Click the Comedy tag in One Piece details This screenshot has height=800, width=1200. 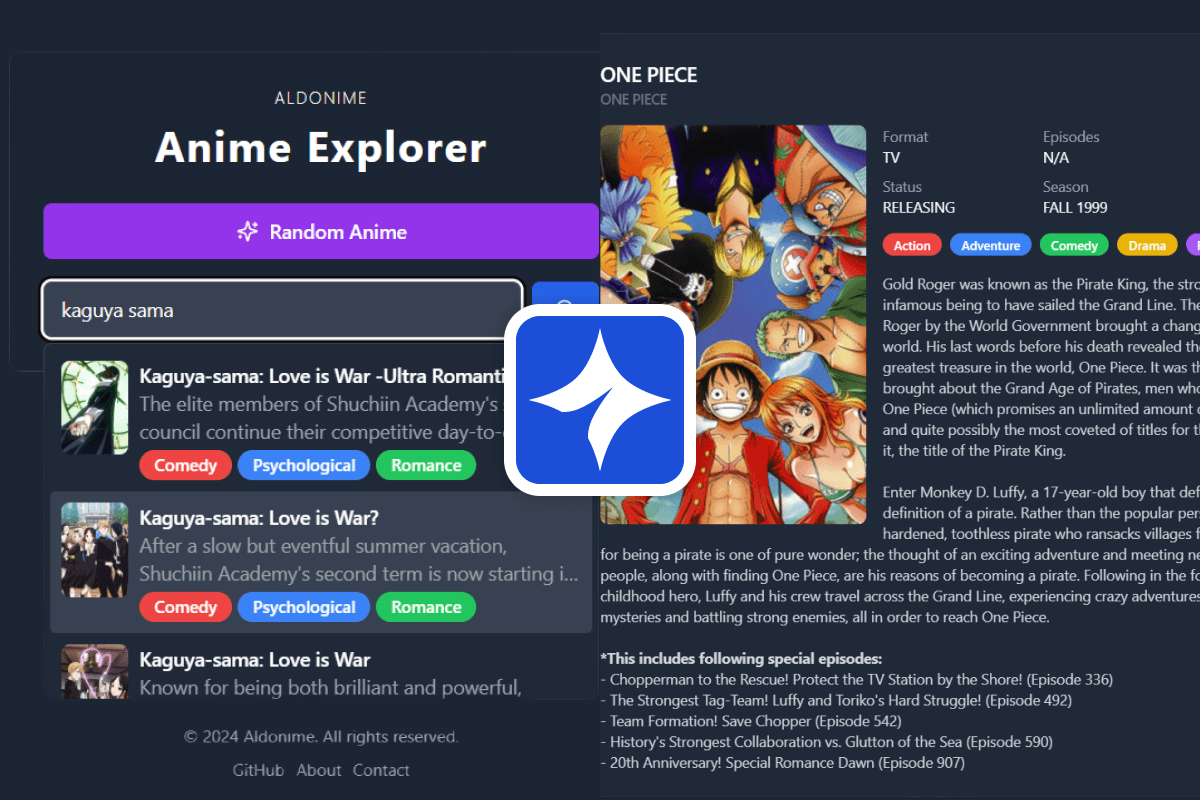1075,245
